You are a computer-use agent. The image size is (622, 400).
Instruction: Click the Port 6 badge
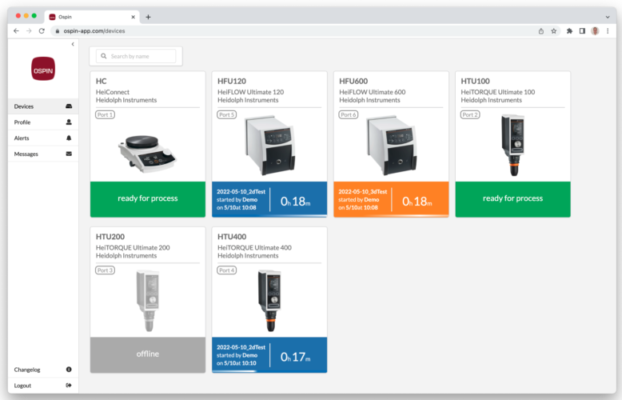(x=349, y=115)
